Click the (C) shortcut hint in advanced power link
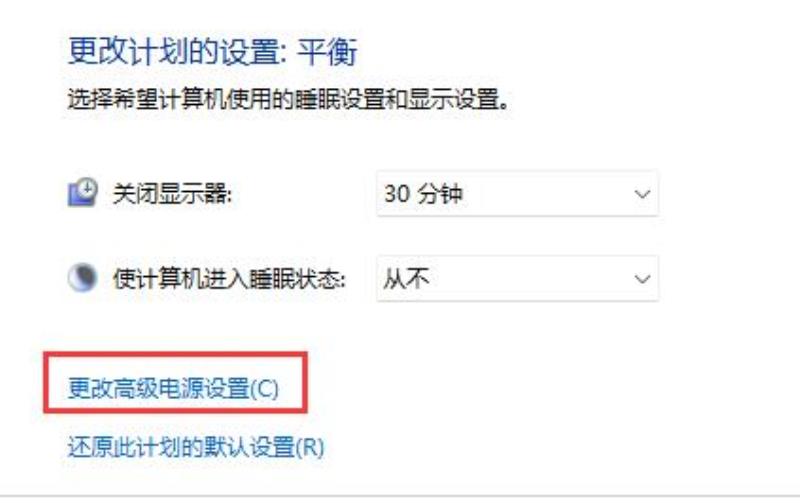Screen dimensions: 800x503 tap(264, 389)
